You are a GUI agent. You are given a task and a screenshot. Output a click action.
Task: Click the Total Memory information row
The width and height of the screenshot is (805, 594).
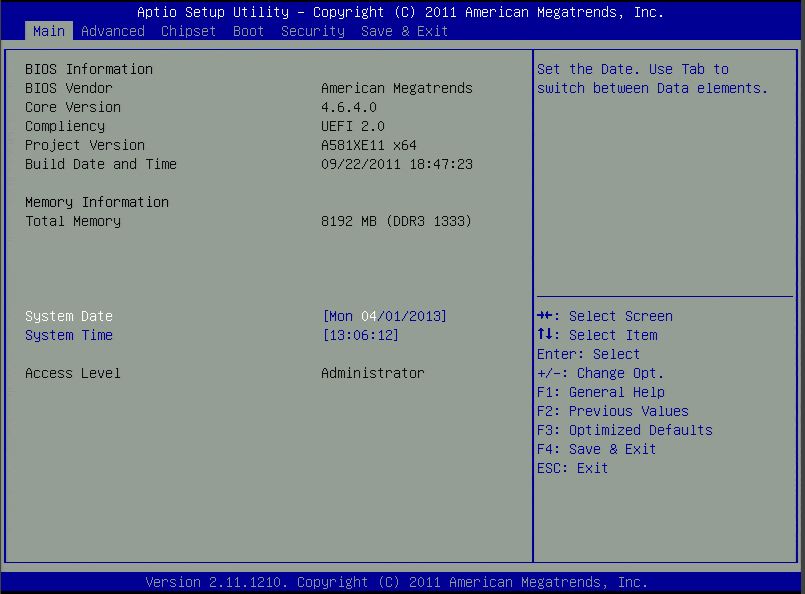75,221
